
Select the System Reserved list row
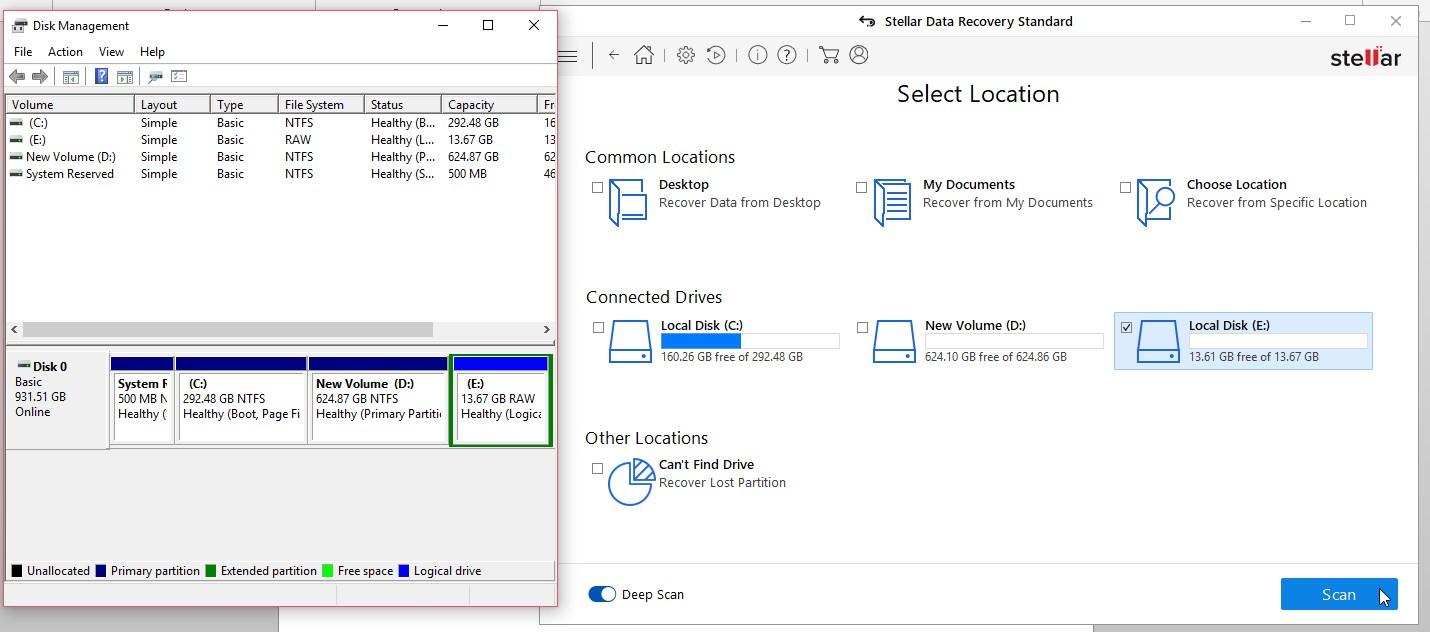click(280, 174)
